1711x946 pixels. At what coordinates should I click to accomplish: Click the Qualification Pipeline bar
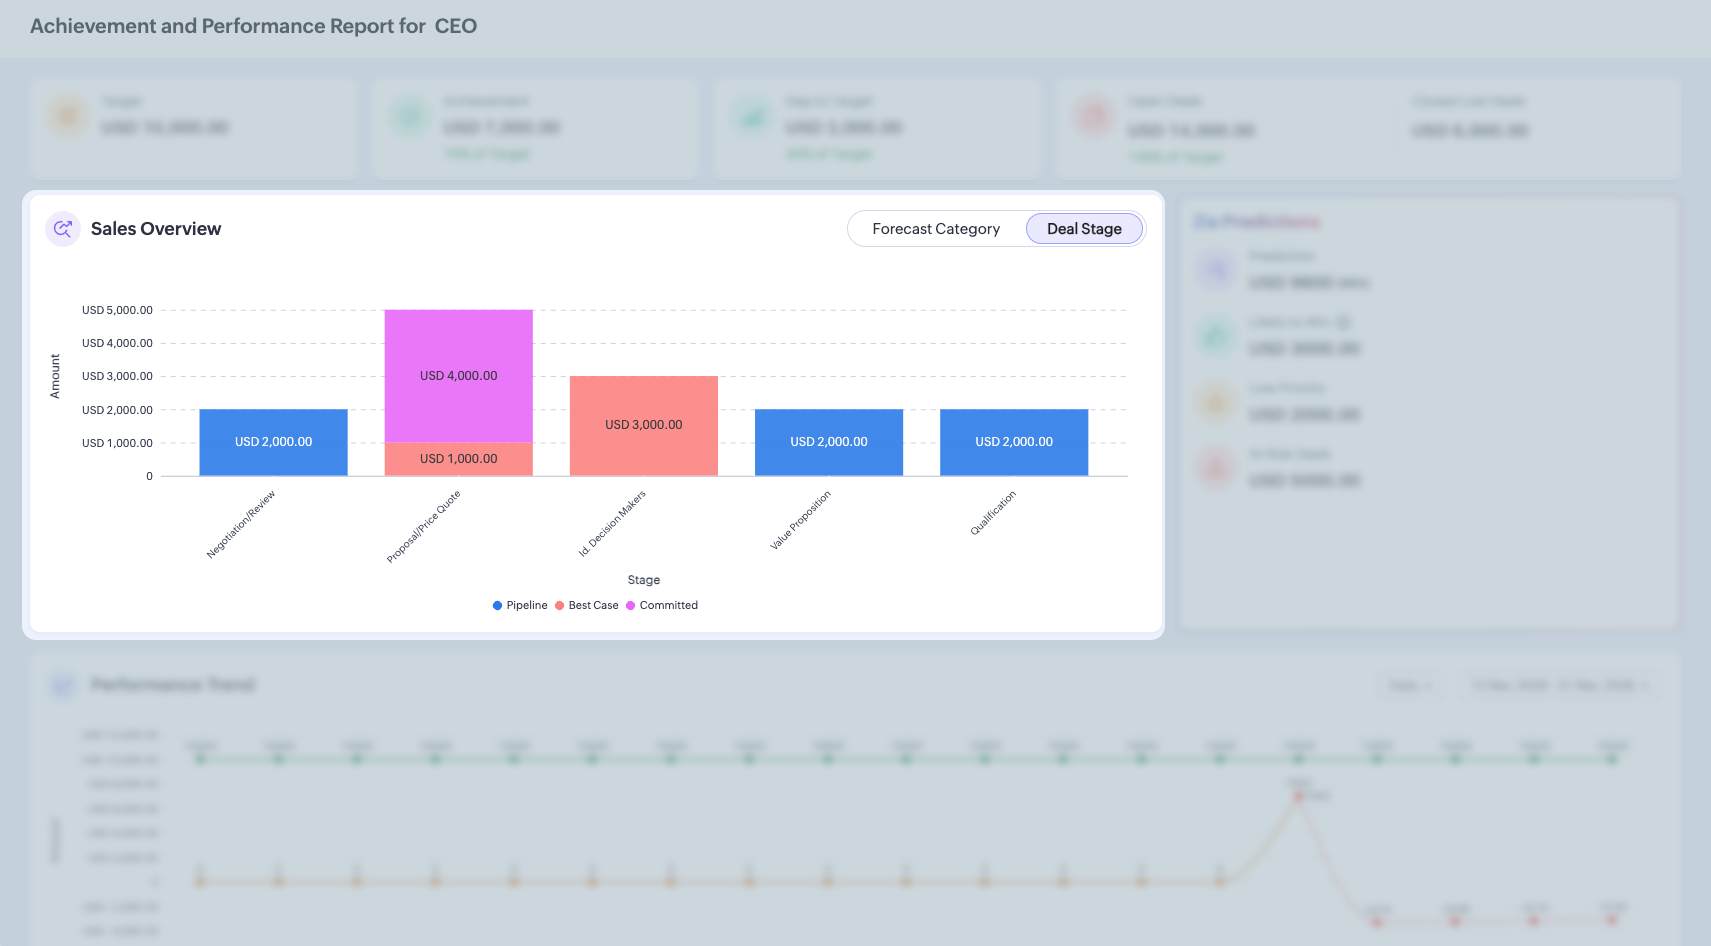pyautogui.click(x=1014, y=442)
